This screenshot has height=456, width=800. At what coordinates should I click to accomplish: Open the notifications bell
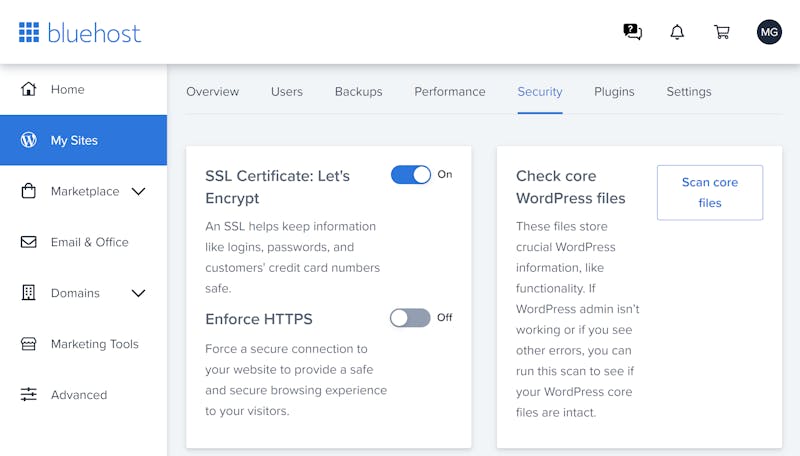677,32
